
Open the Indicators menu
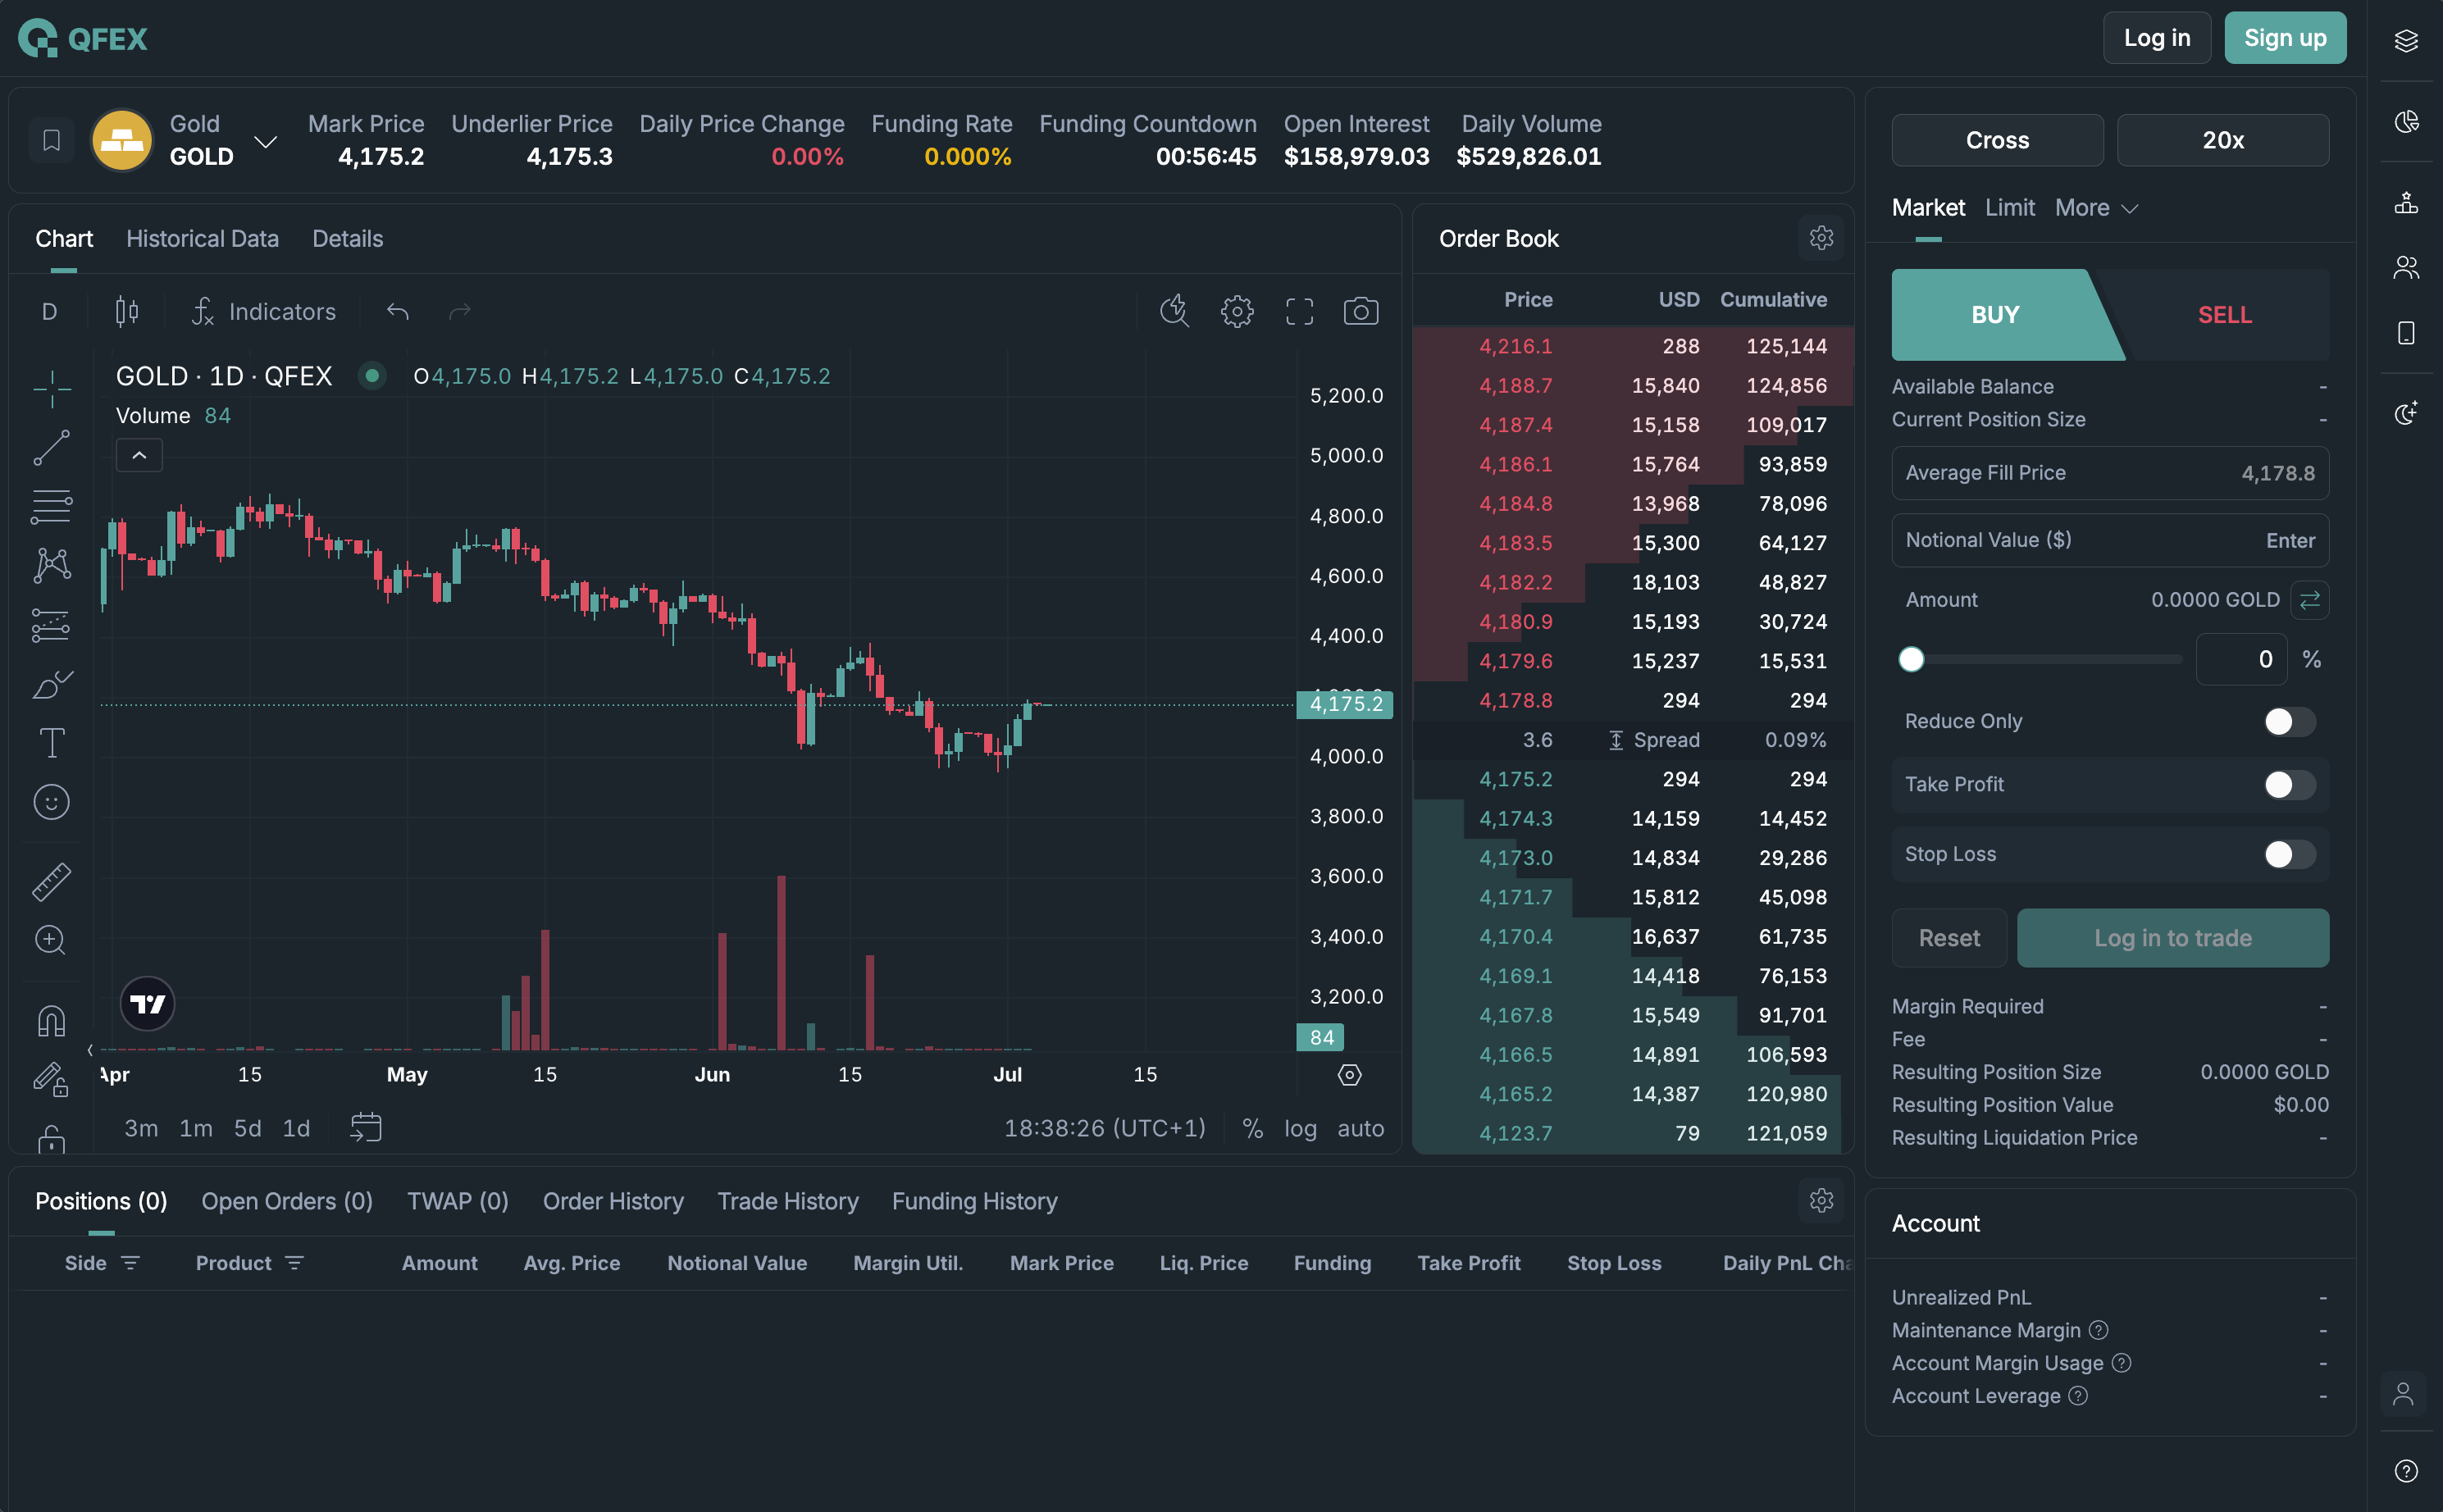(264, 312)
